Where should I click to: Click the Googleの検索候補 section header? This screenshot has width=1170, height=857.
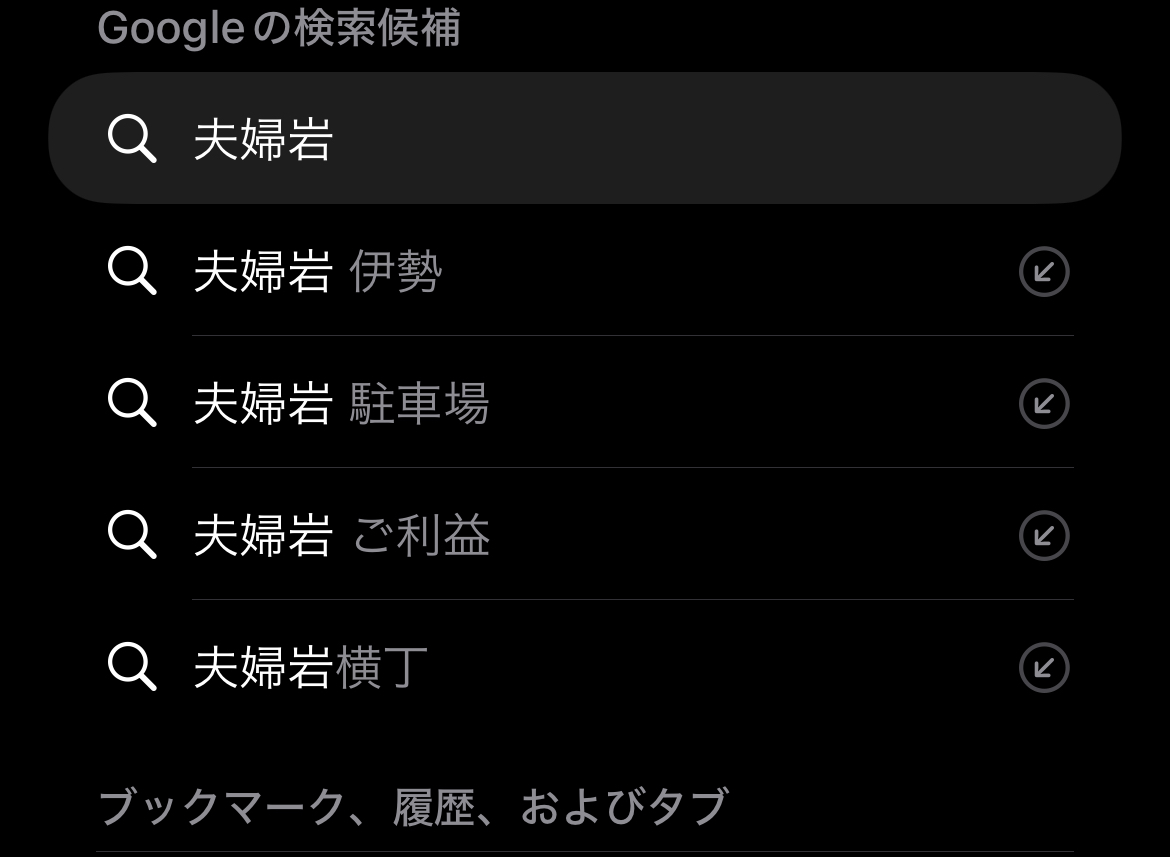click(279, 28)
